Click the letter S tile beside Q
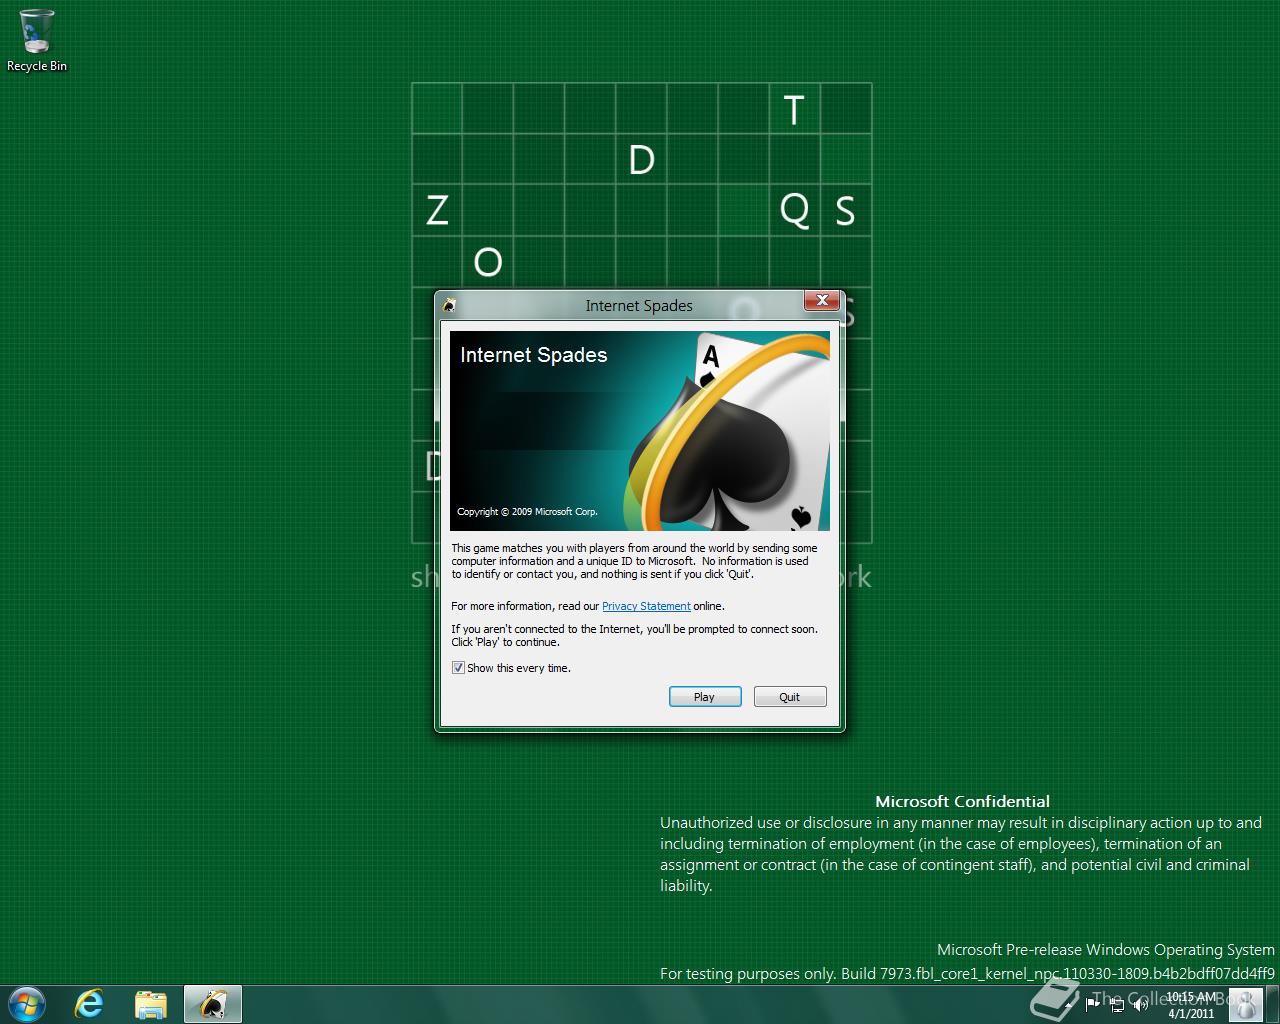 (x=845, y=211)
